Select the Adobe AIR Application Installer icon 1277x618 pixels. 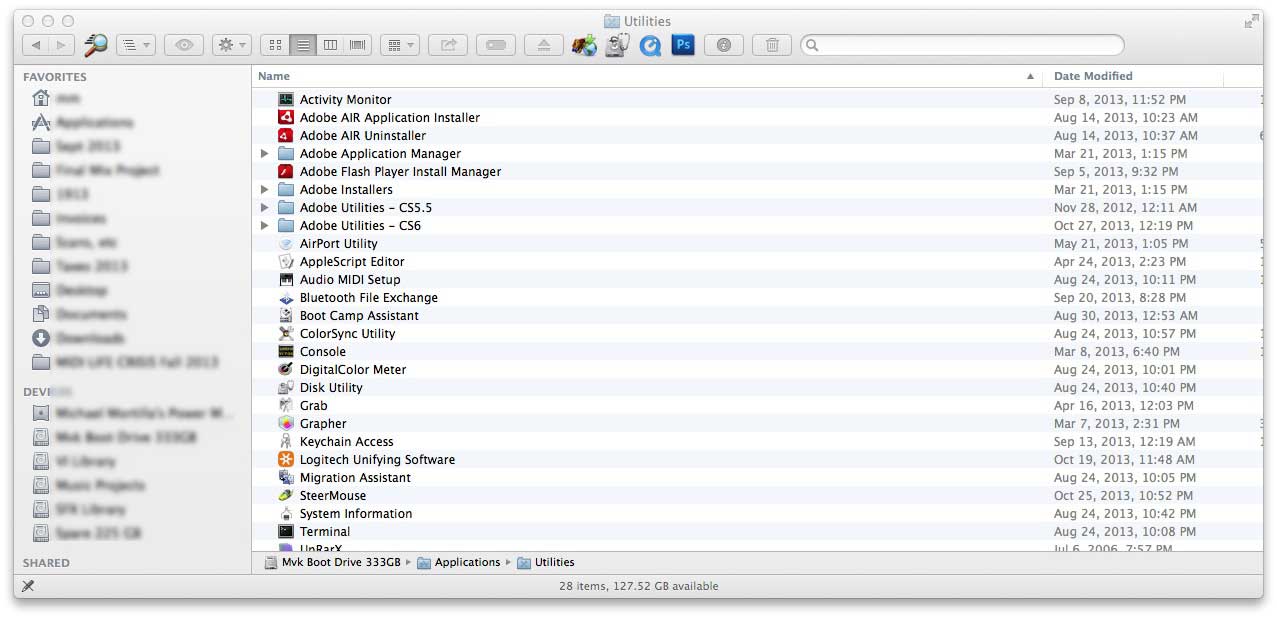pyautogui.click(x=286, y=118)
